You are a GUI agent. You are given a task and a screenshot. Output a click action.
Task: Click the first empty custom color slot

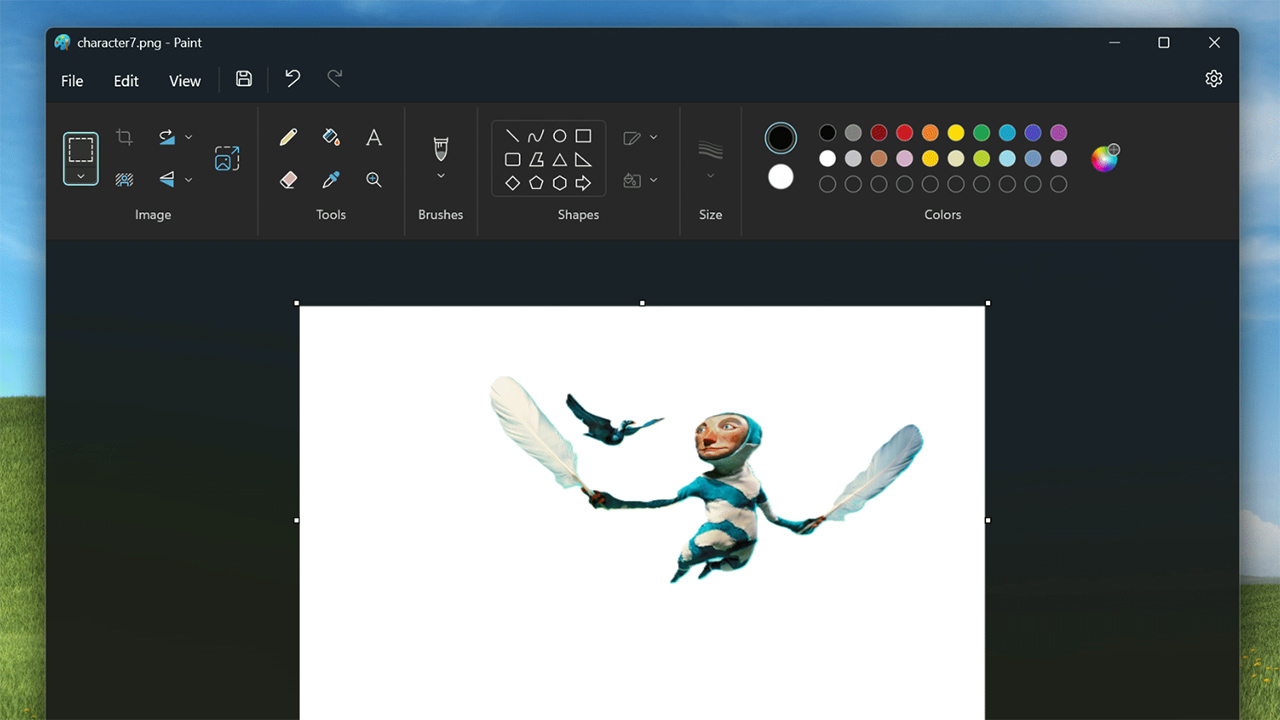pos(827,184)
